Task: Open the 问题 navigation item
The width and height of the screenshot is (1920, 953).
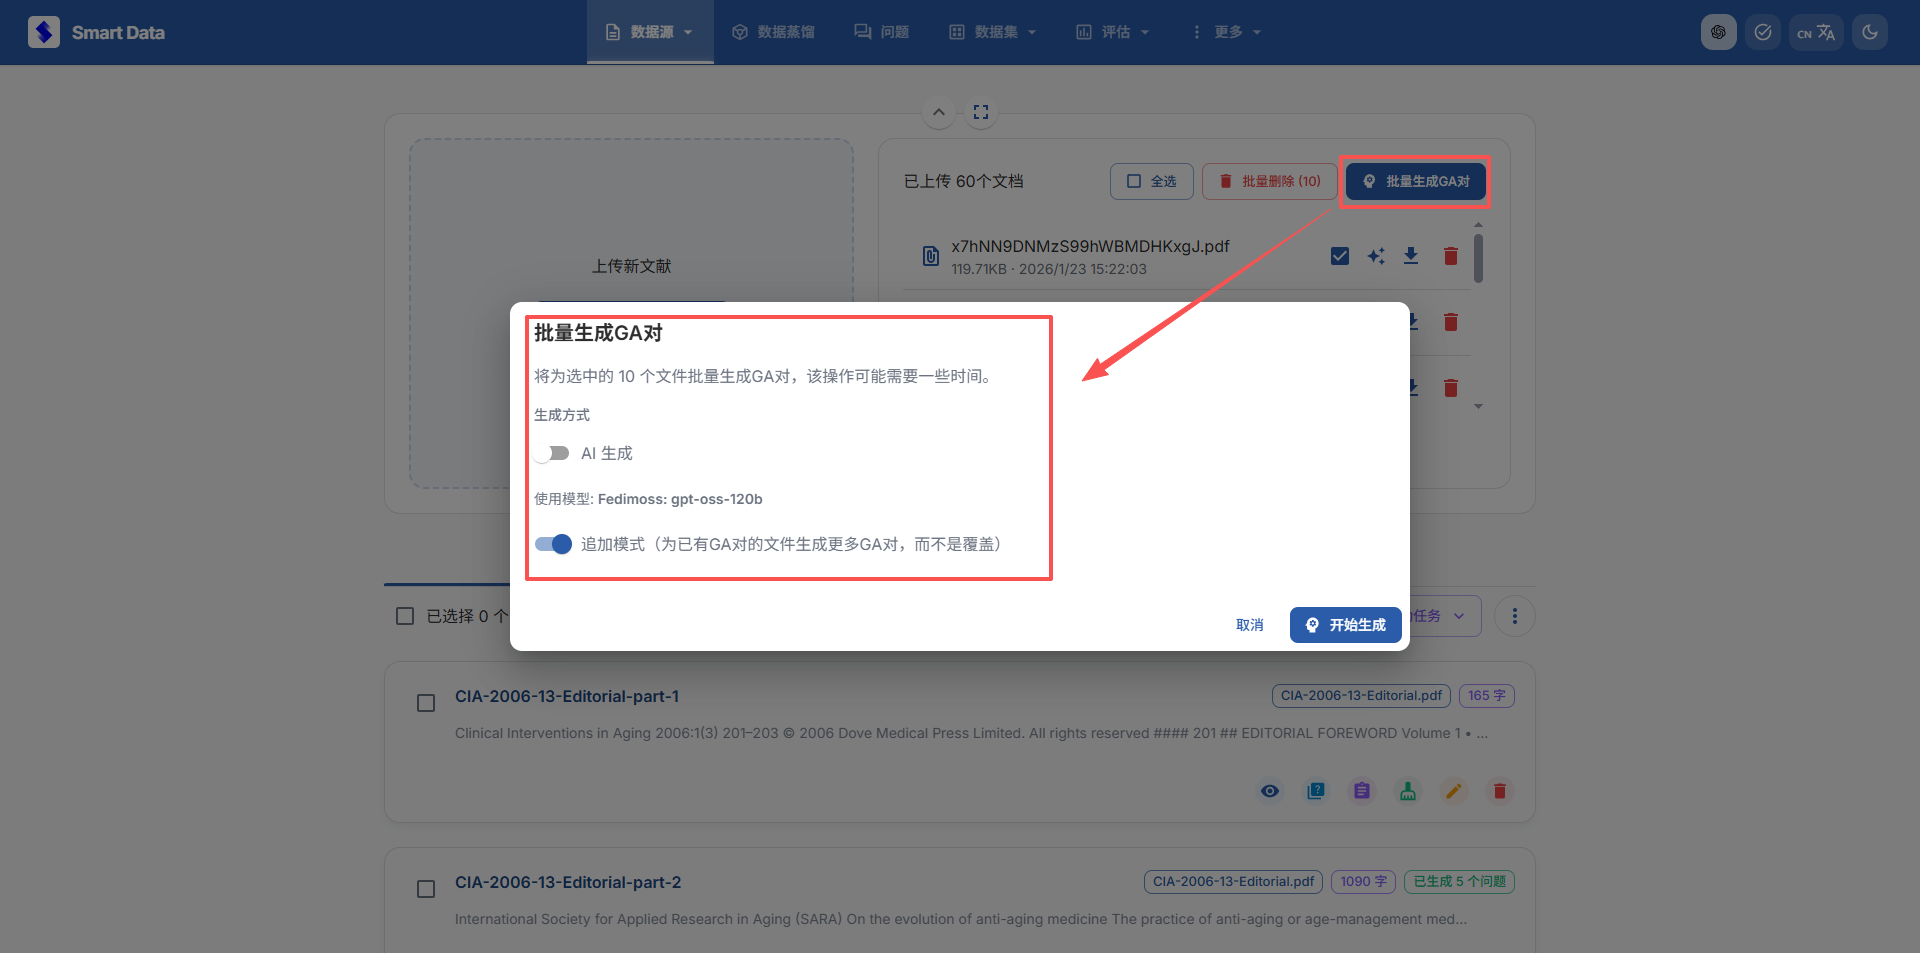Action: [x=881, y=32]
